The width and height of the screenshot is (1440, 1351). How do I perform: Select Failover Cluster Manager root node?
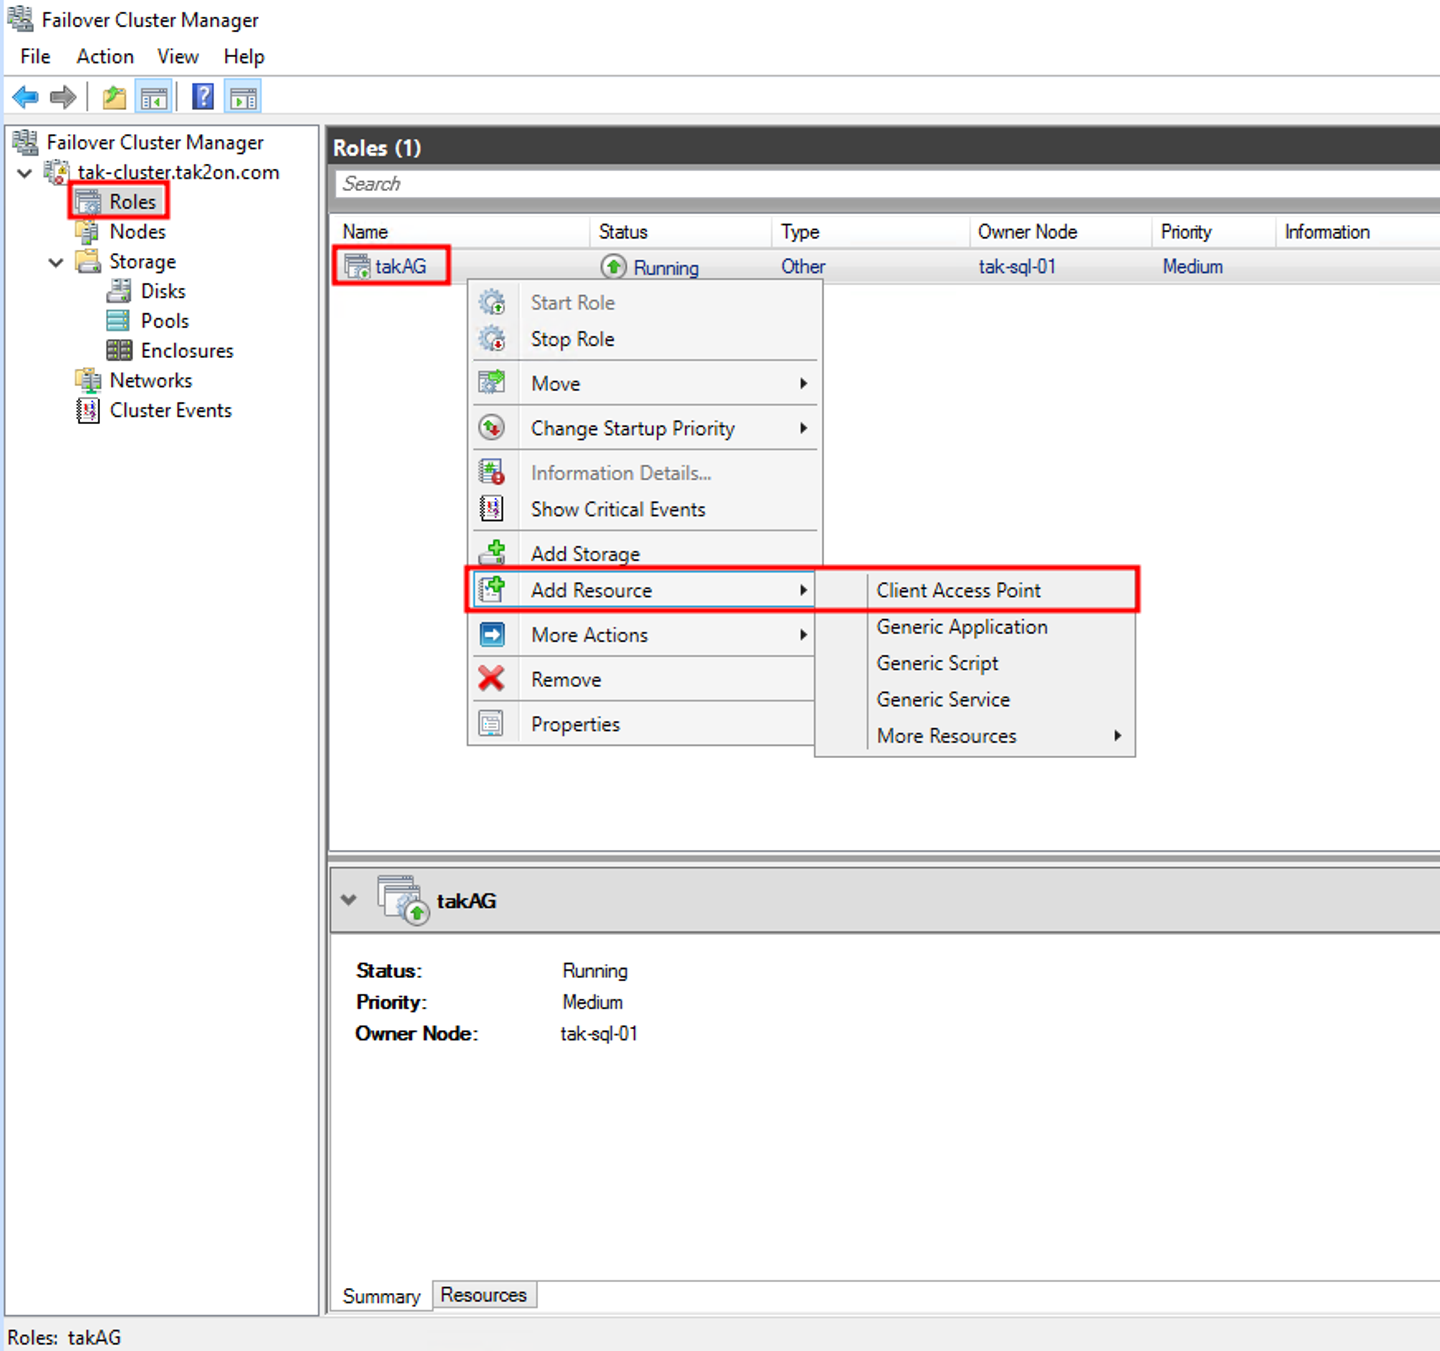pyautogui.click(x=155, y=142)
